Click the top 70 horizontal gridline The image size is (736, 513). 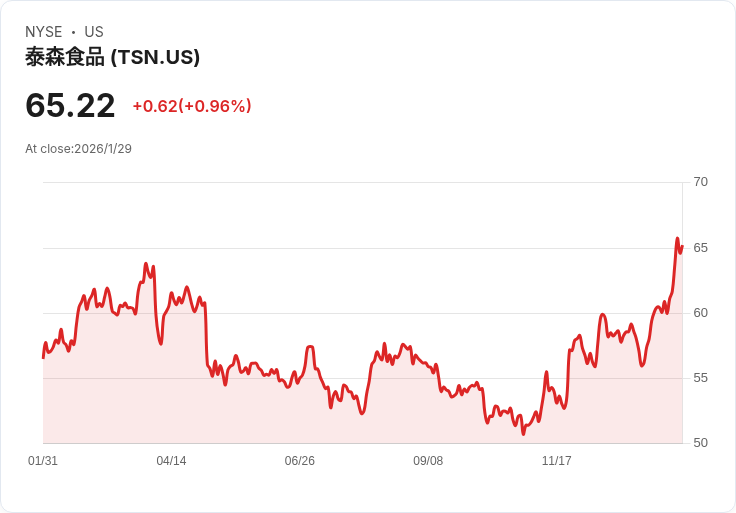[360, 182]
